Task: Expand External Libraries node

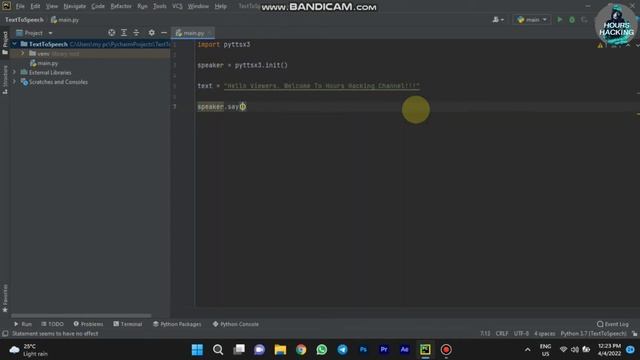Action: [15, 72]
